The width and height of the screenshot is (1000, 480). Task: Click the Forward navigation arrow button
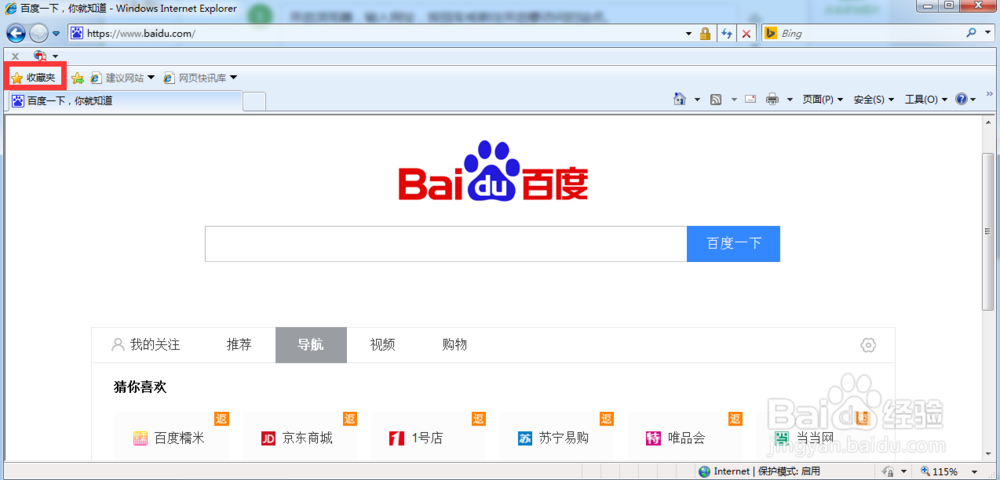click(x=38, y=34)
